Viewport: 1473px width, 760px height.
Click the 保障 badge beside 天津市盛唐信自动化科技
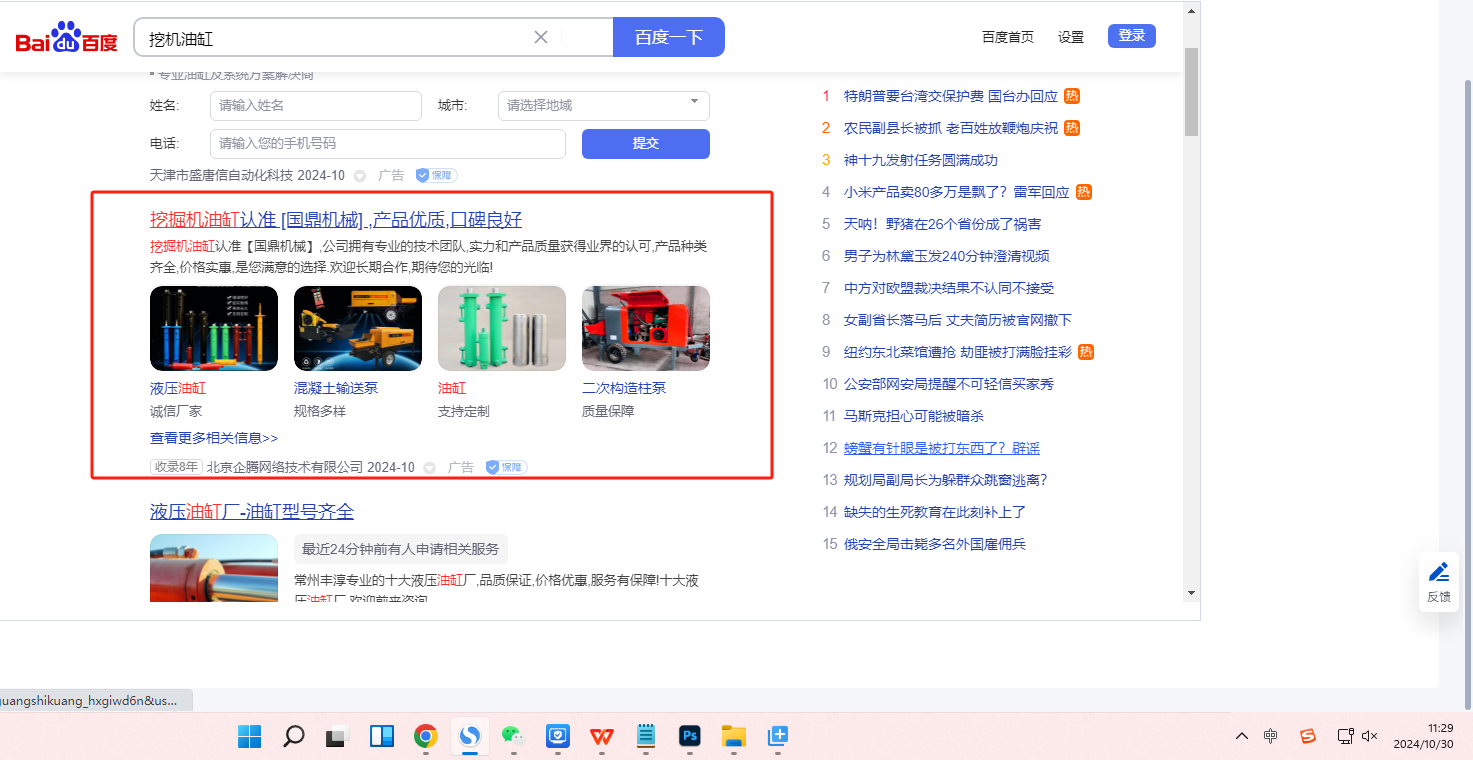(436, 175)
